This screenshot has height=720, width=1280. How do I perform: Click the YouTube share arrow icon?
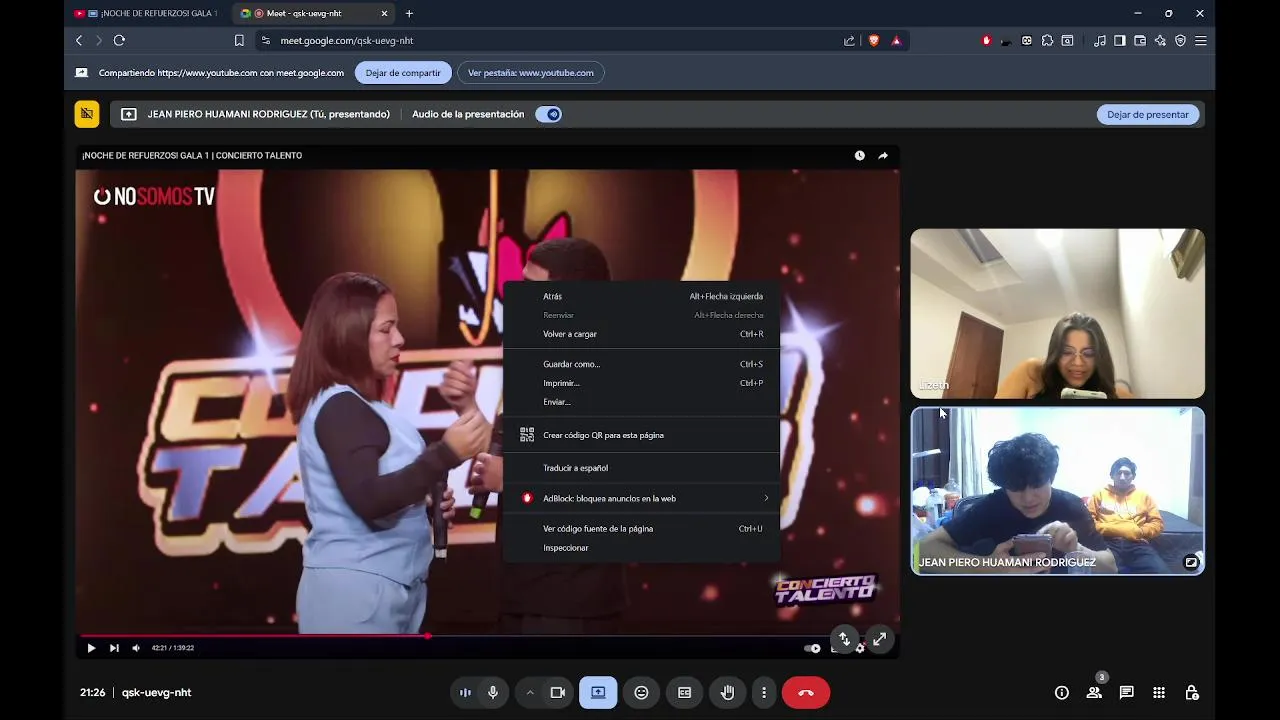click(883, 155)
